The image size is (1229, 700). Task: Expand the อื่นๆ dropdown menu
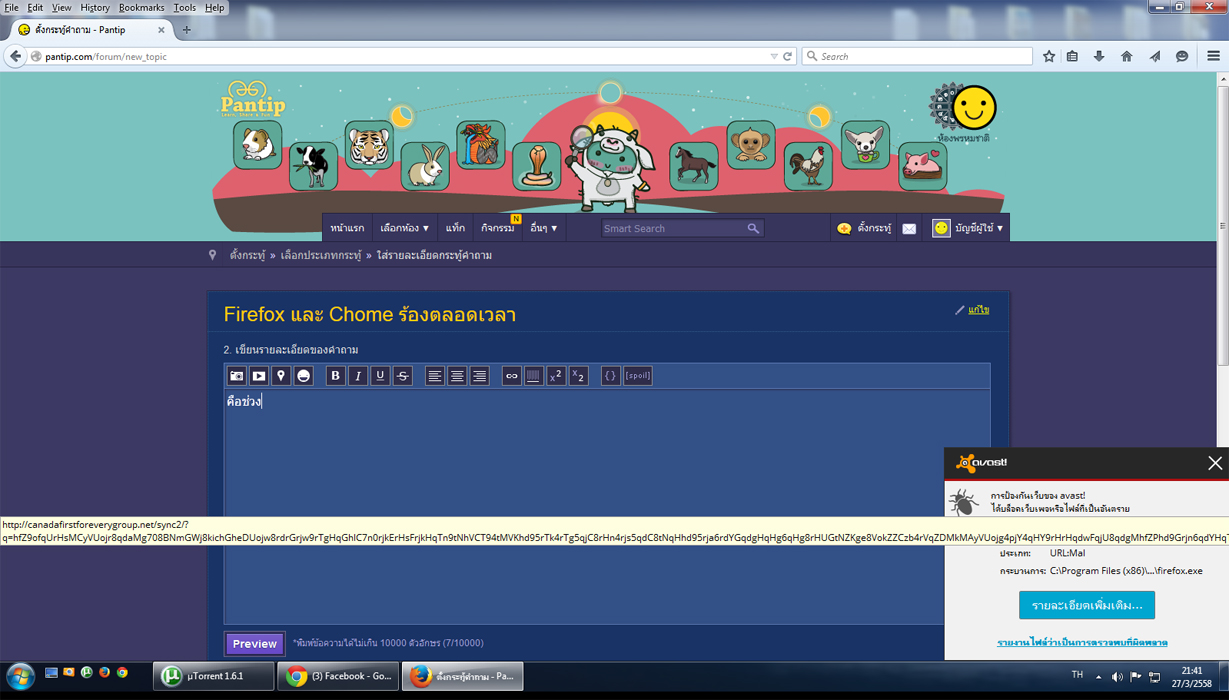click(544, 228)
